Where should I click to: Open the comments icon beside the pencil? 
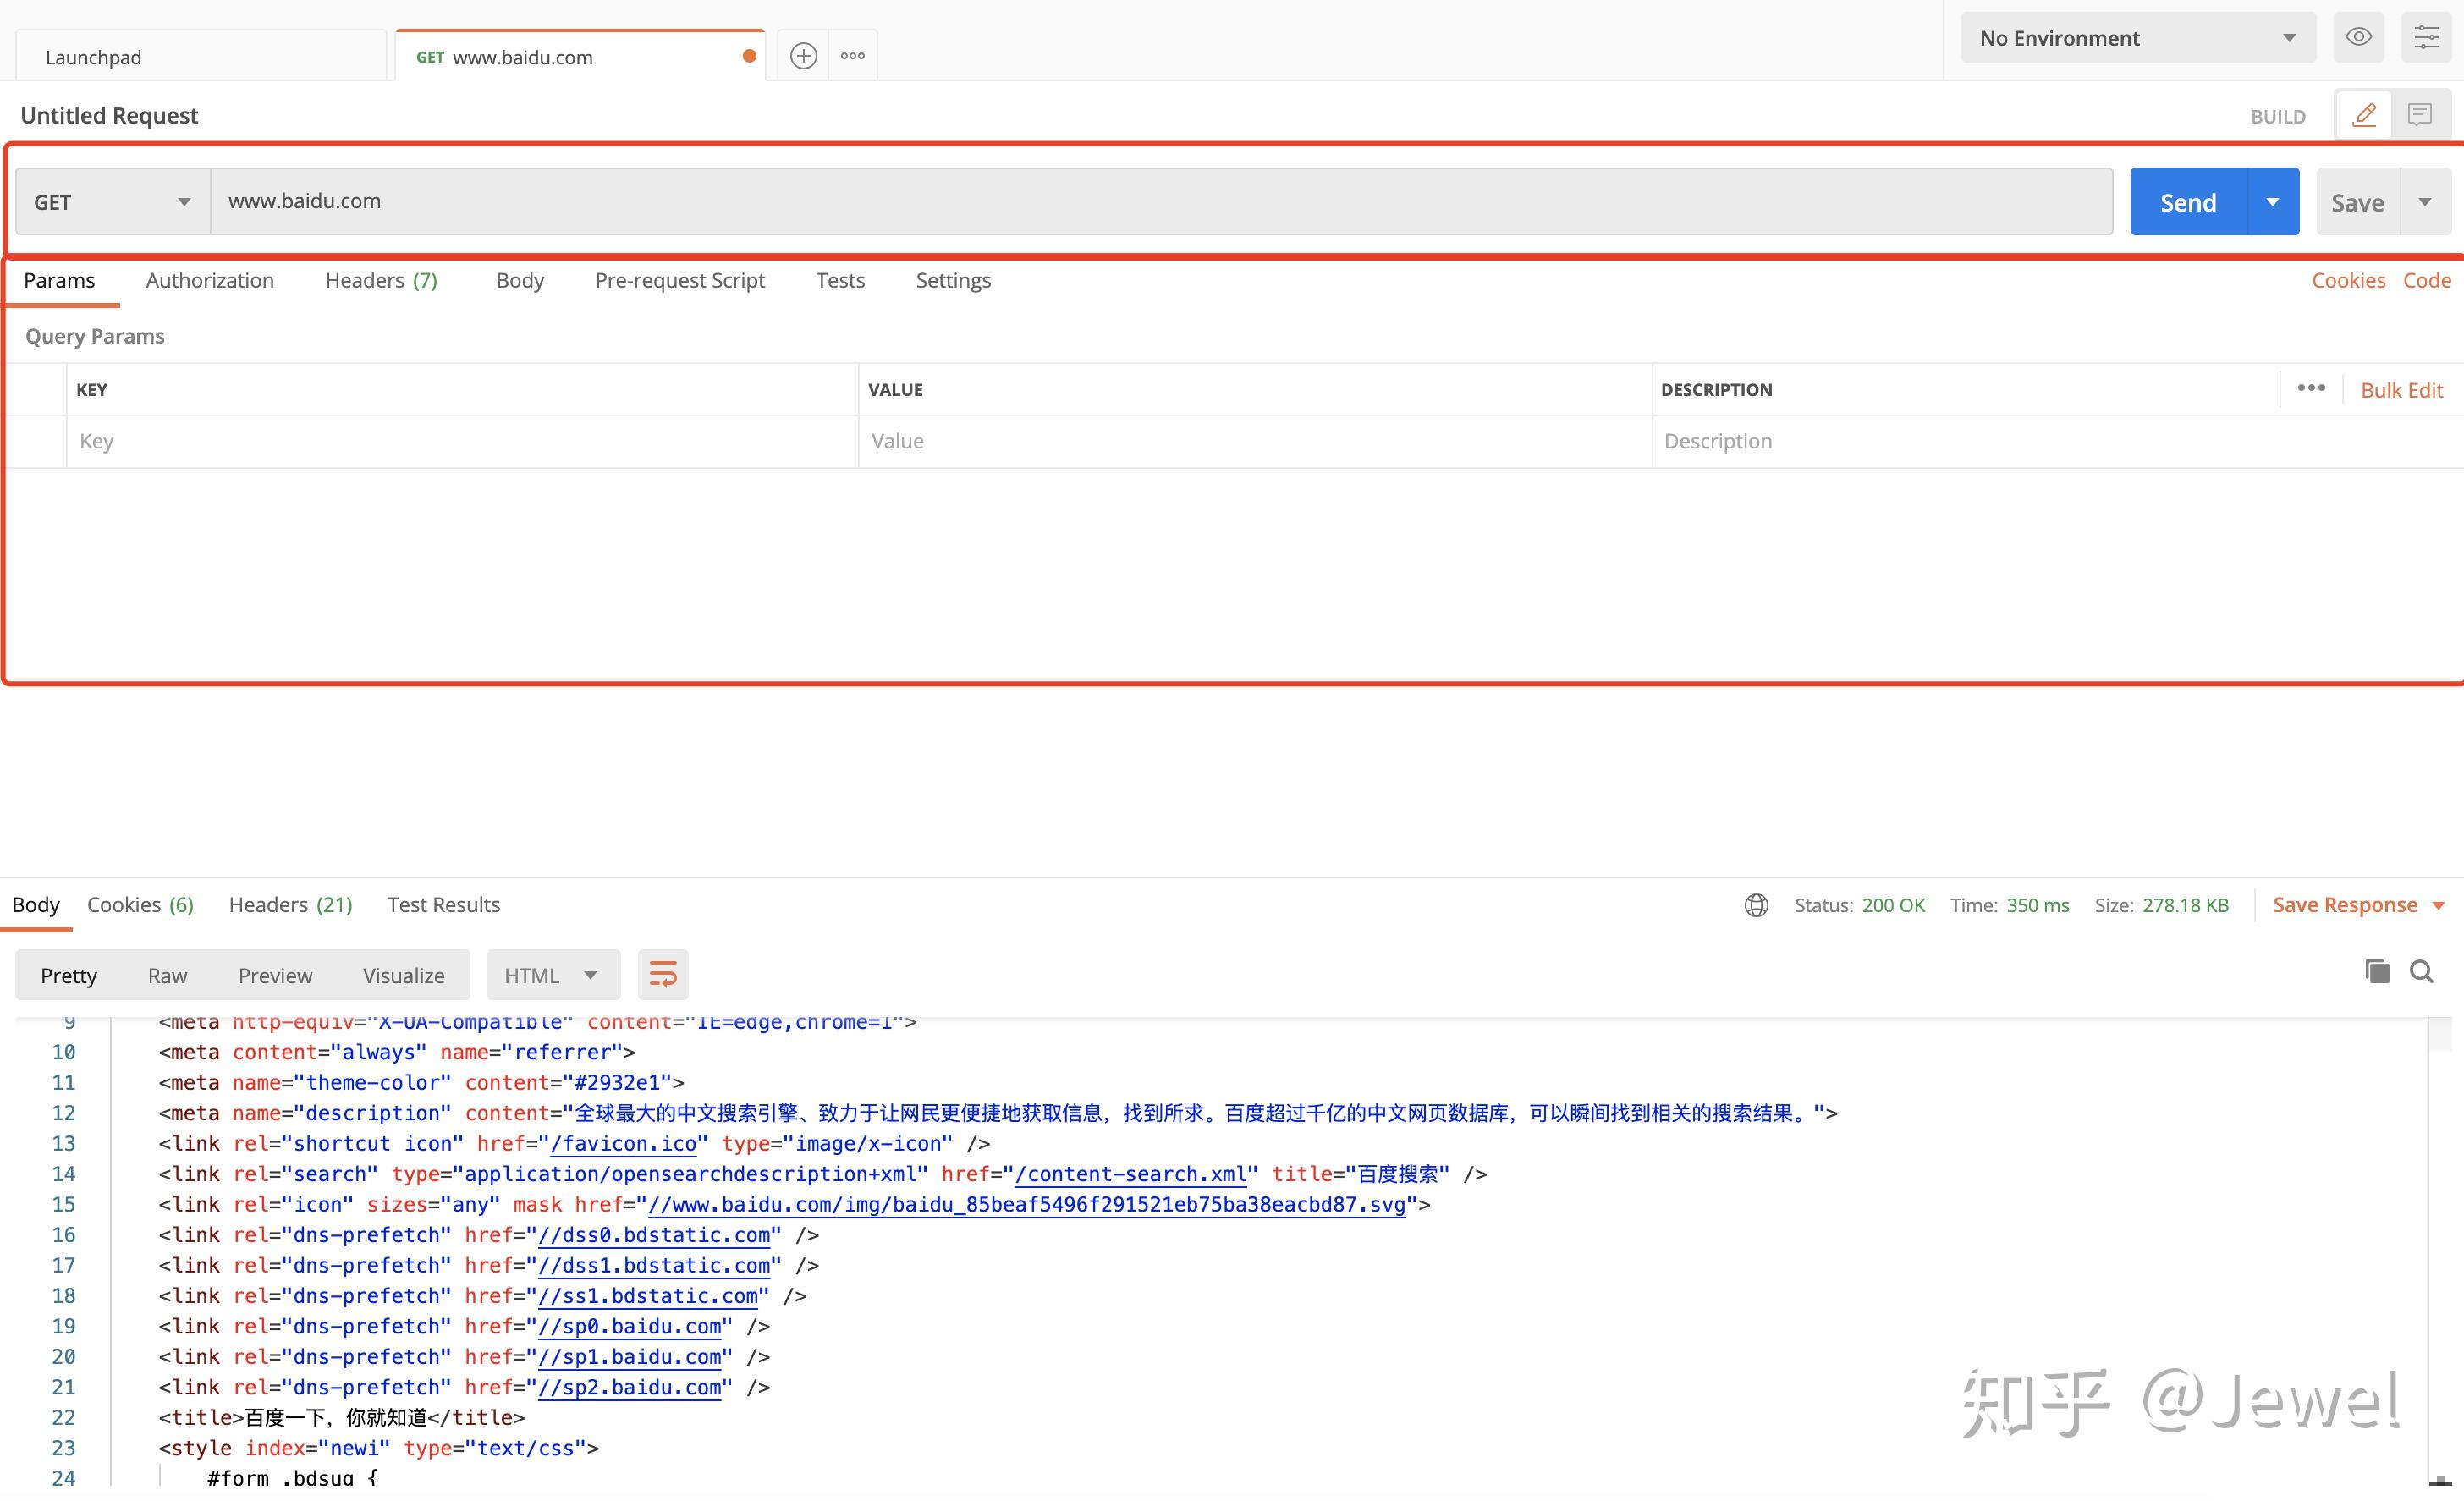click(2420, 115)
